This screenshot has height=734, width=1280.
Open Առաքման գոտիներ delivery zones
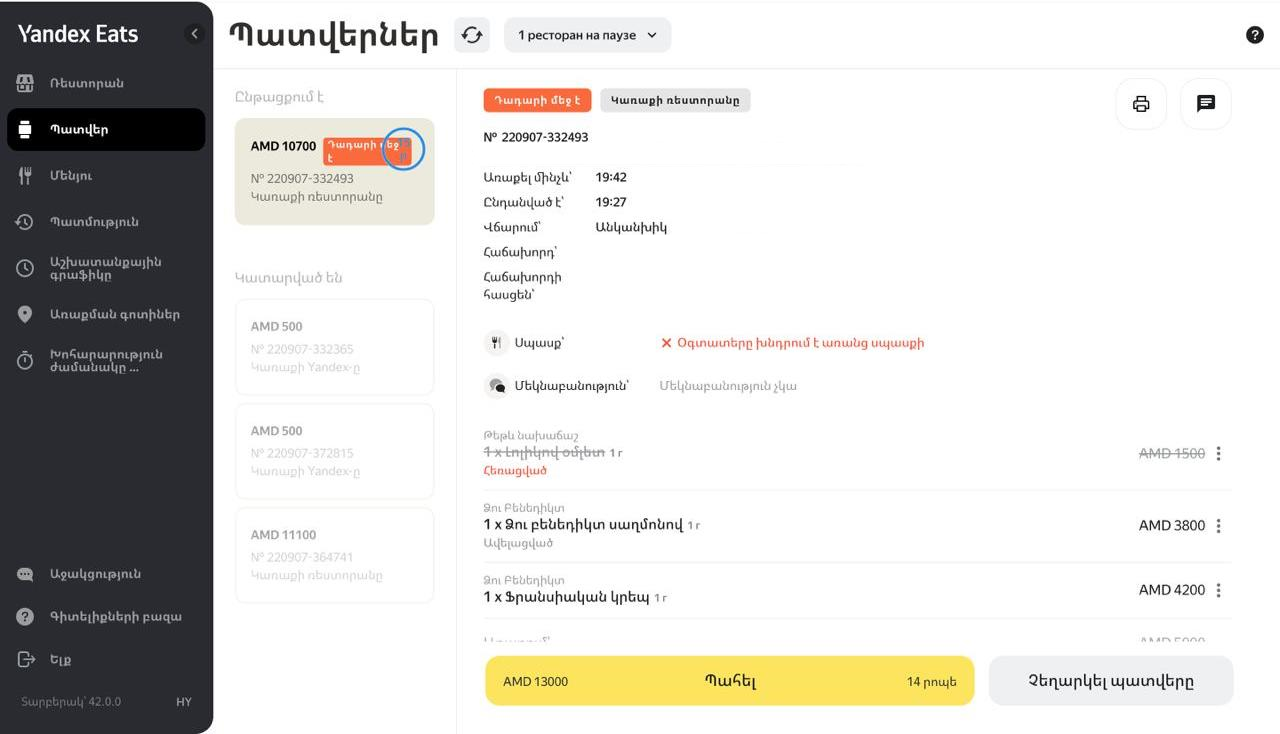tap(115, 314)
